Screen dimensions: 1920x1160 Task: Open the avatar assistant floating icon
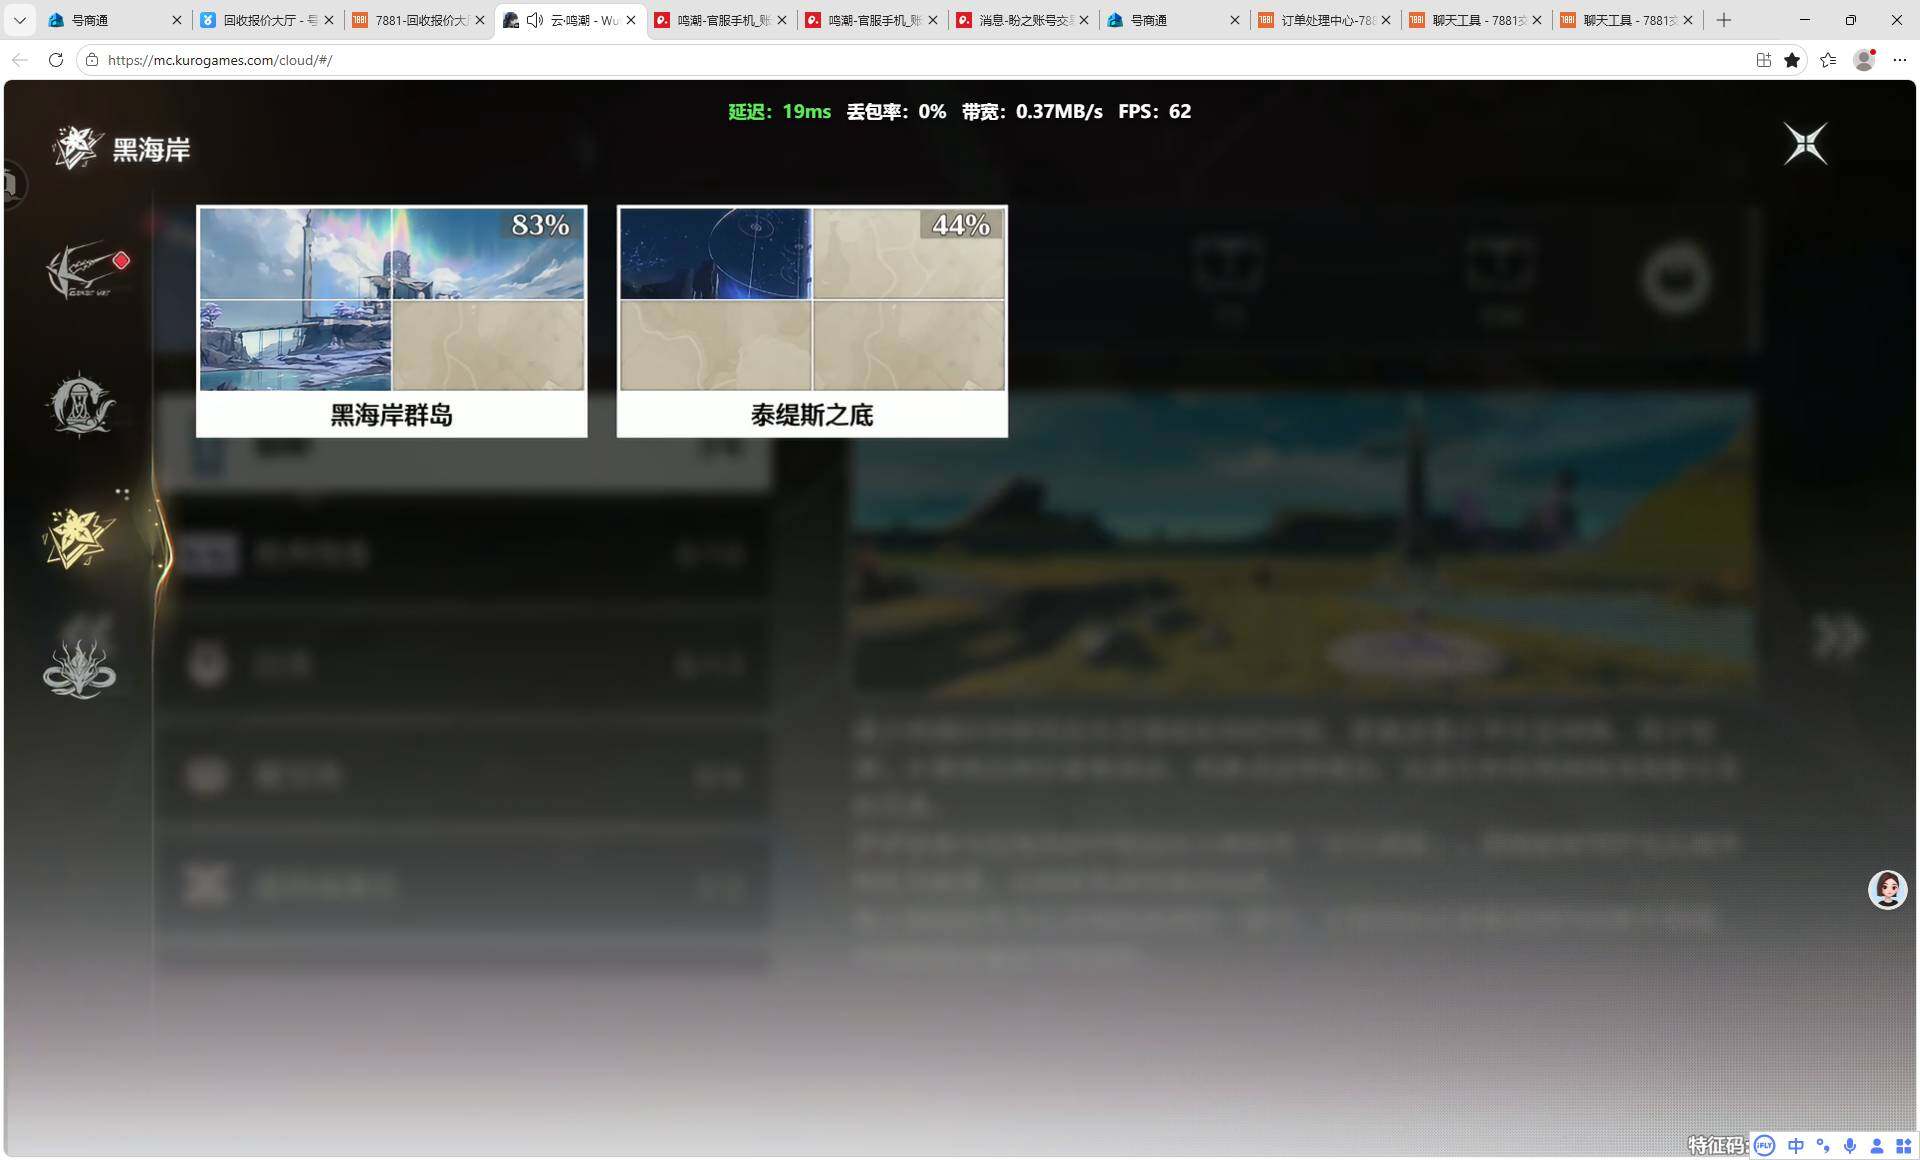click(1887, 889)
